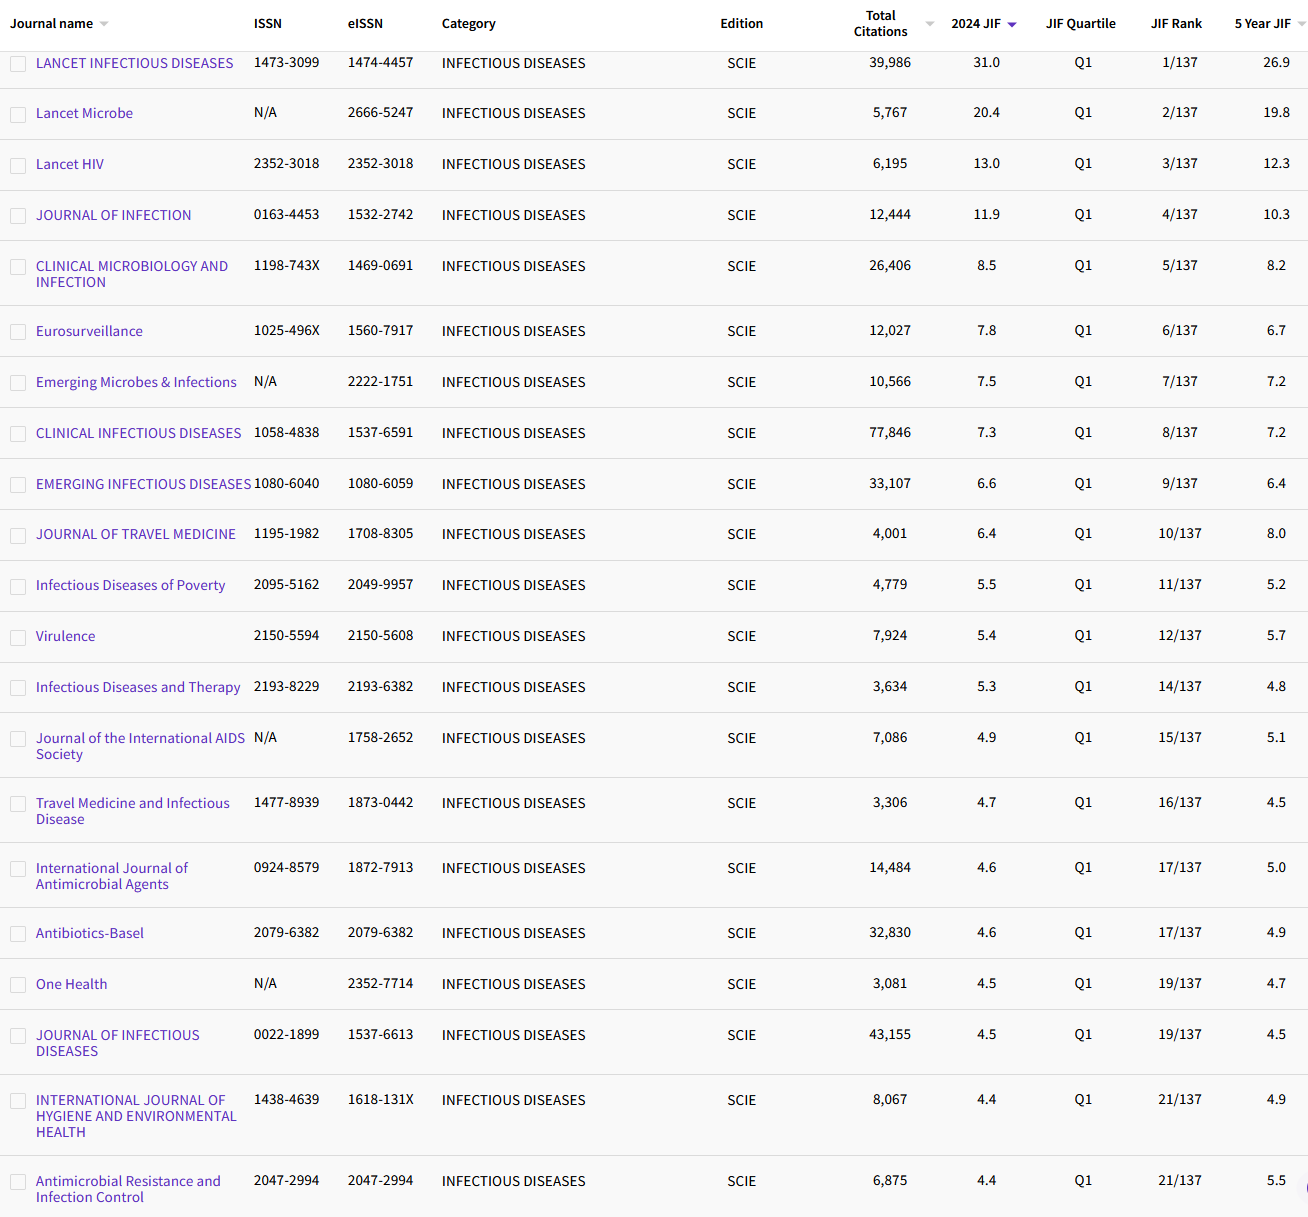The image size is (1308, 1217).
Task: Open the Lancet HIV journal details
Action: [70, 164]
